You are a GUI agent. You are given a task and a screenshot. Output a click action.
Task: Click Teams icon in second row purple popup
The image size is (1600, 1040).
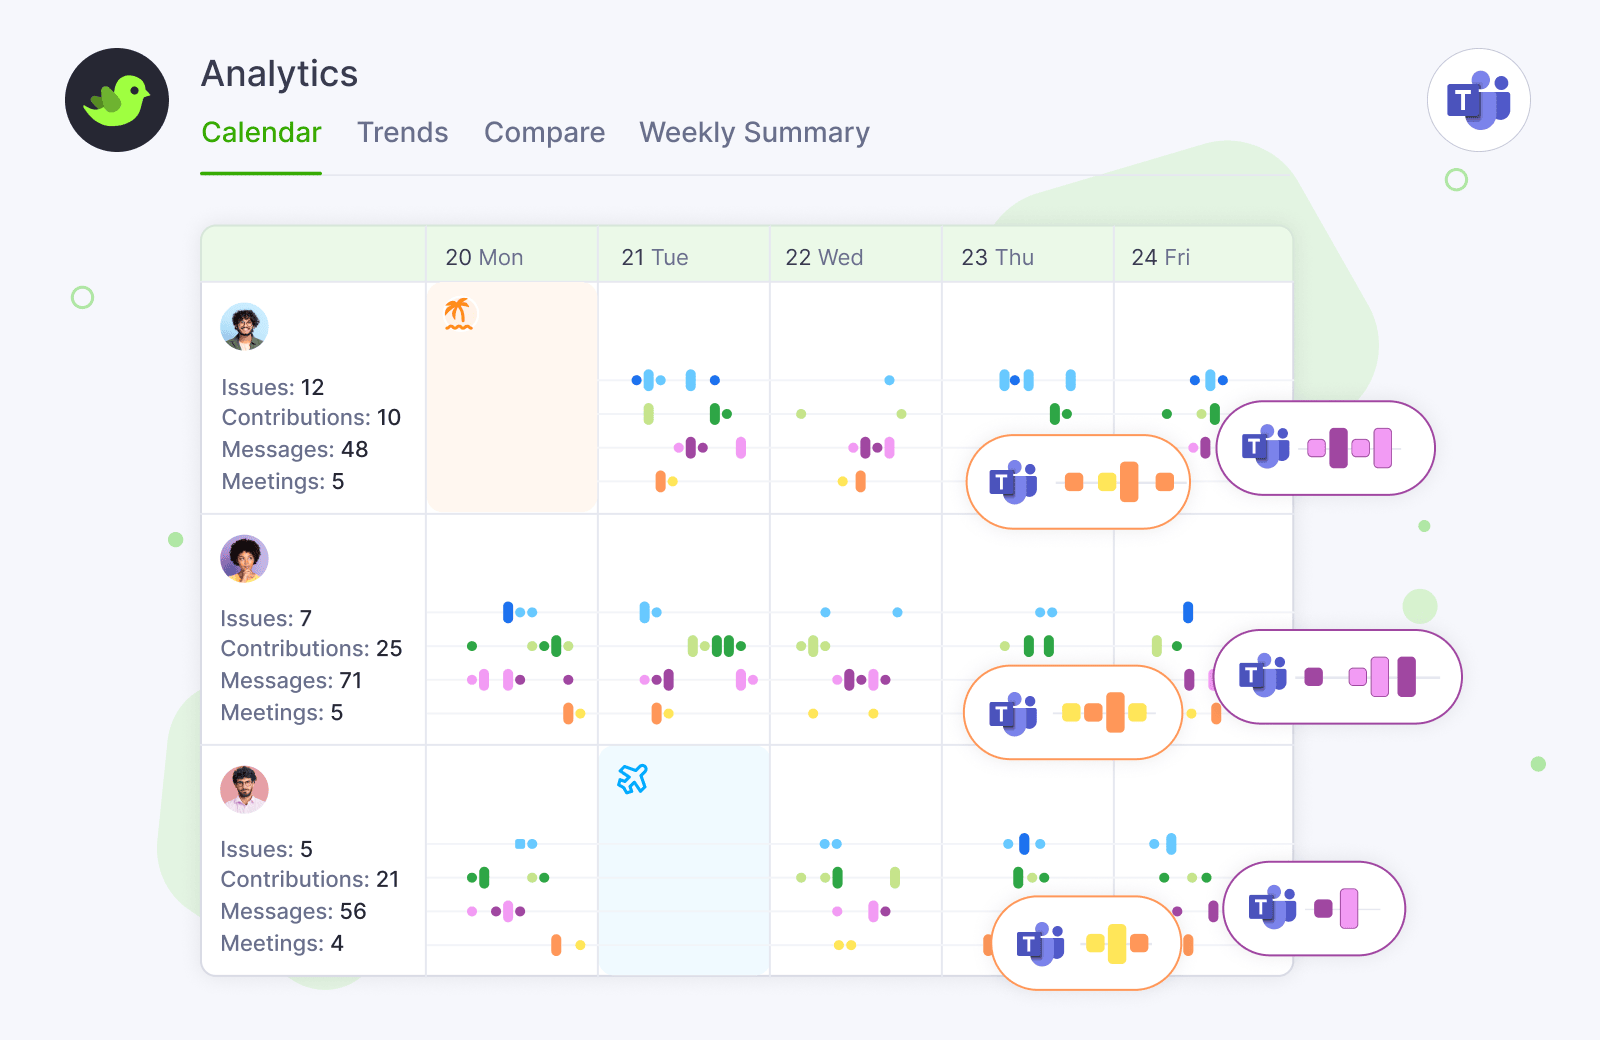pos(1263,676)
